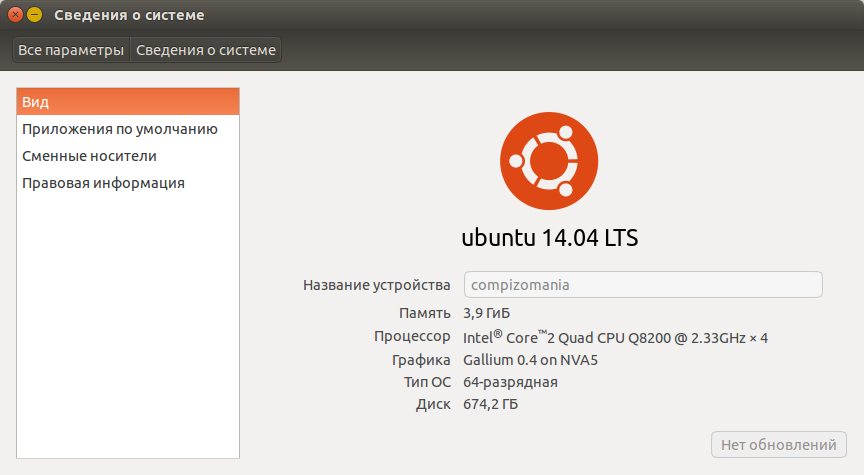Click the OS type value 64-разрядная
The image size is (864, 475).
coord(510,382)
